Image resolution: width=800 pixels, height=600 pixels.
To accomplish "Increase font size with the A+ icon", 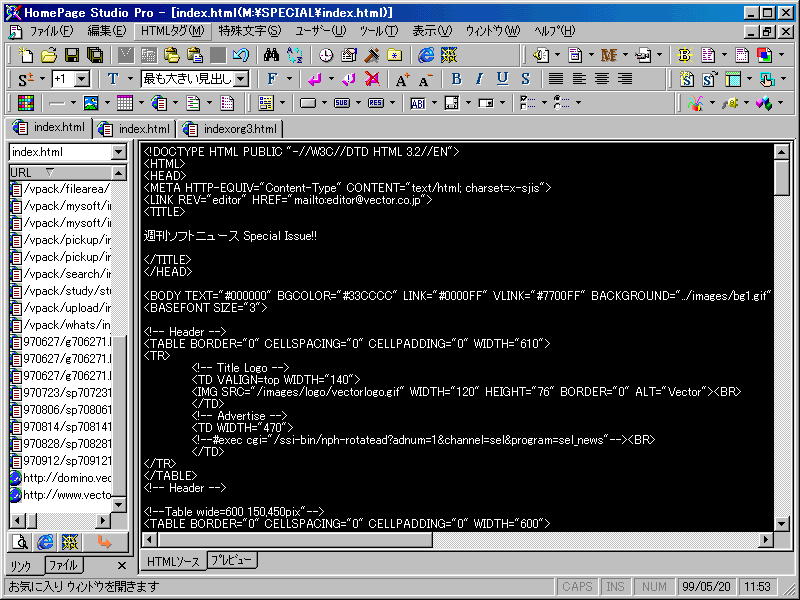I will point(403,79).
